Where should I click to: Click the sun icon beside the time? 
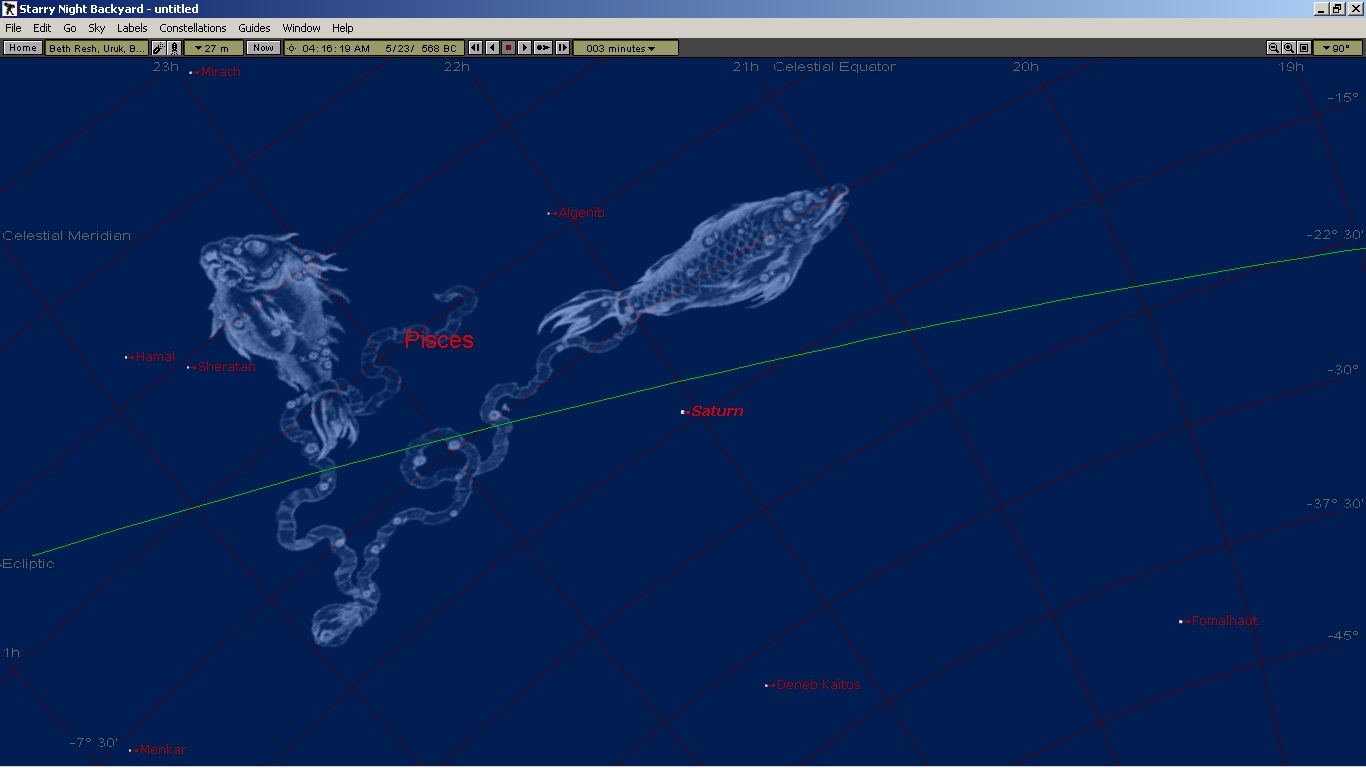pos(292,48)
